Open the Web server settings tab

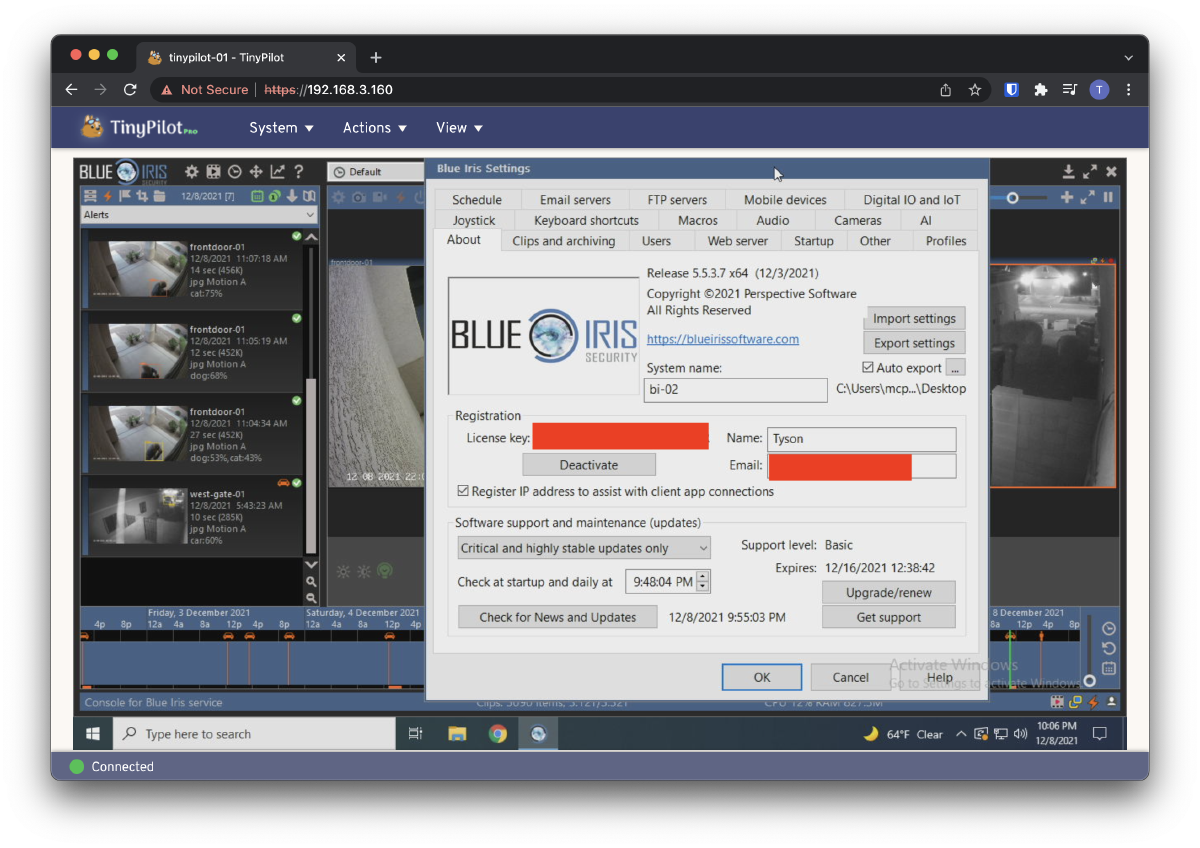[737, 240]
